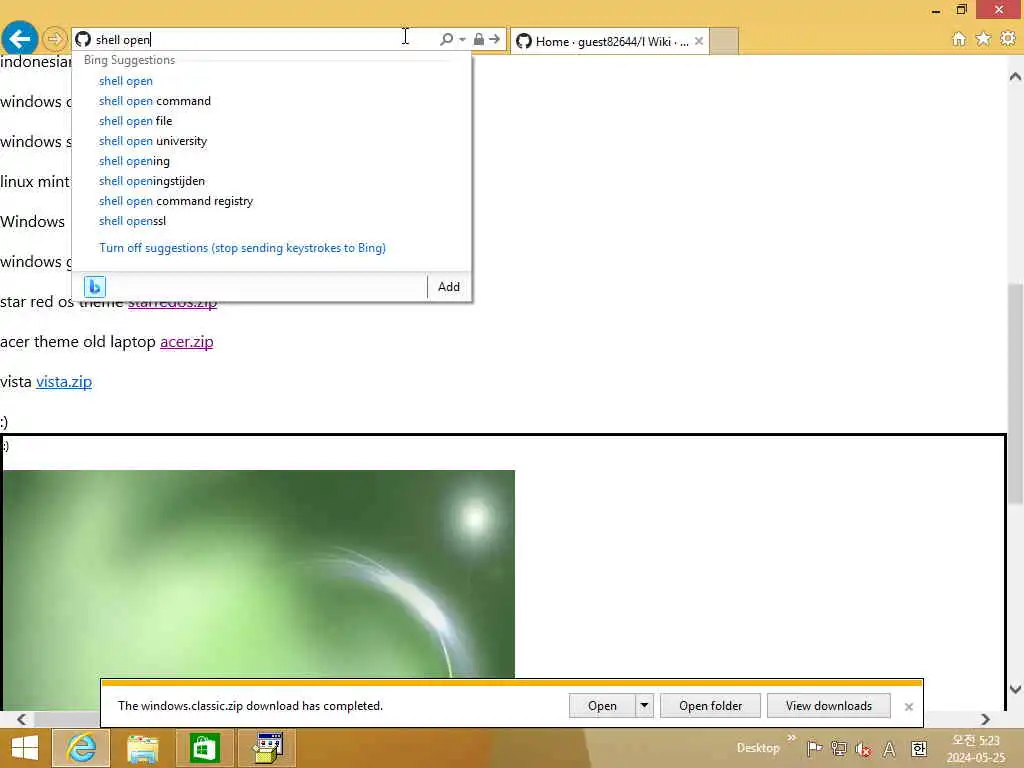Click Add search provider button
Viewport: 1024px width, 768px height.
pos(449,287)
